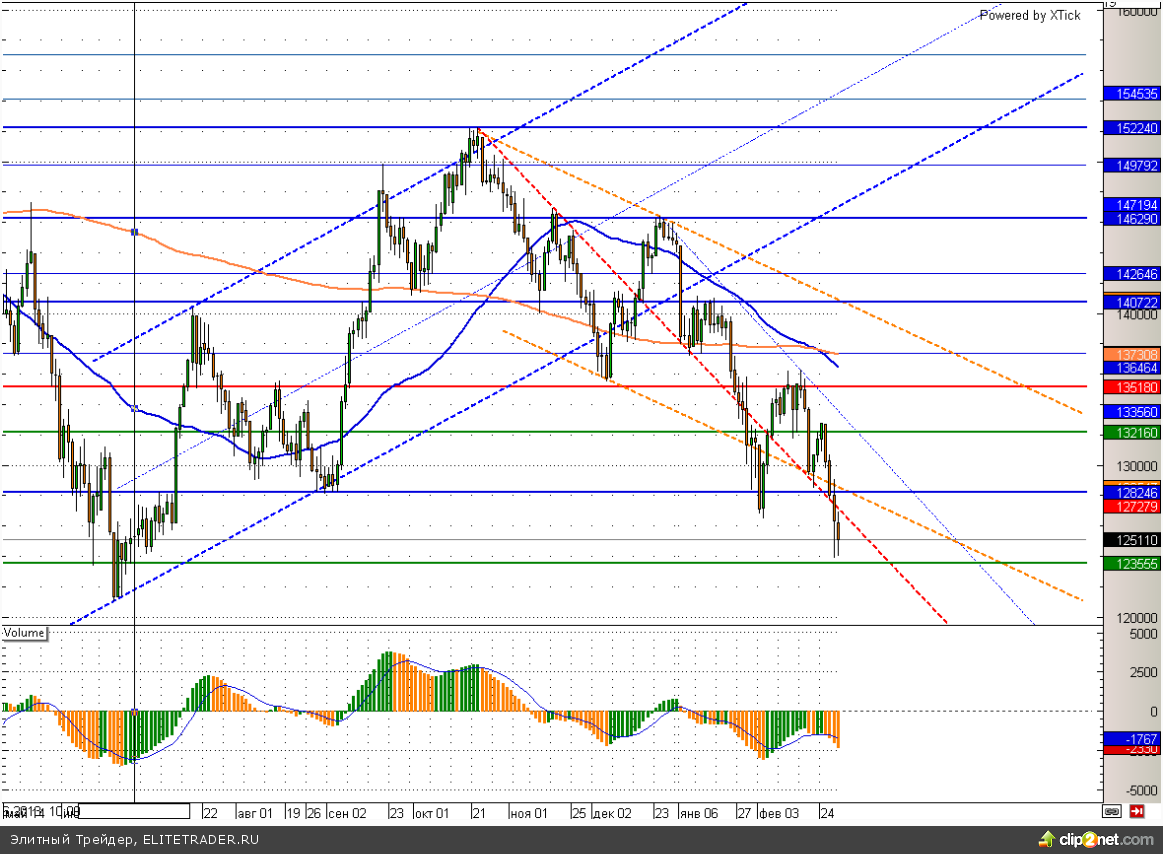The image size is (1163, 854).
Task: Click the red arrow scroll-to-end icon
Action: coord(1136,812)
